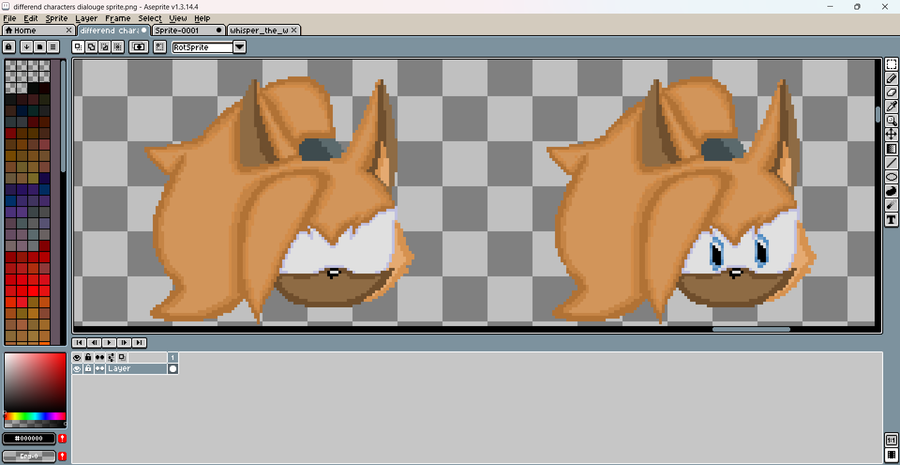The height and width of the screenshot is (465, 900).
Task: Open the Sprite menu
Action: pyautogui.click(x=56, y=18)
